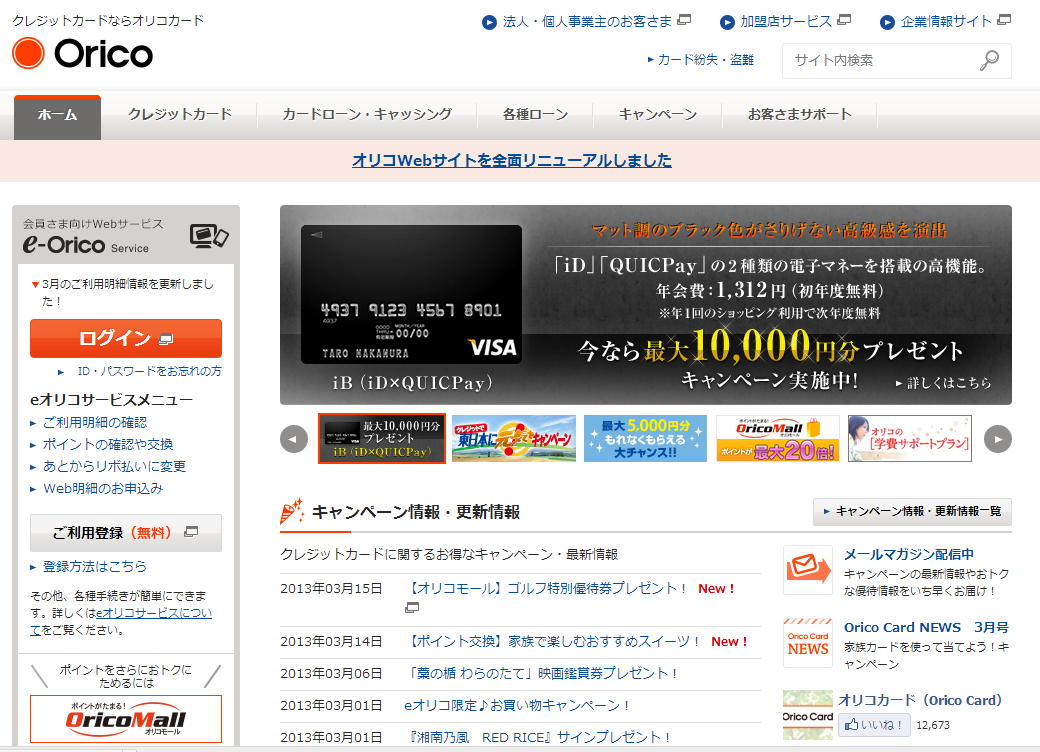Click the campaign party popper icon
The height and width of the screenshot is (752, 1040).
pos(292,511)
